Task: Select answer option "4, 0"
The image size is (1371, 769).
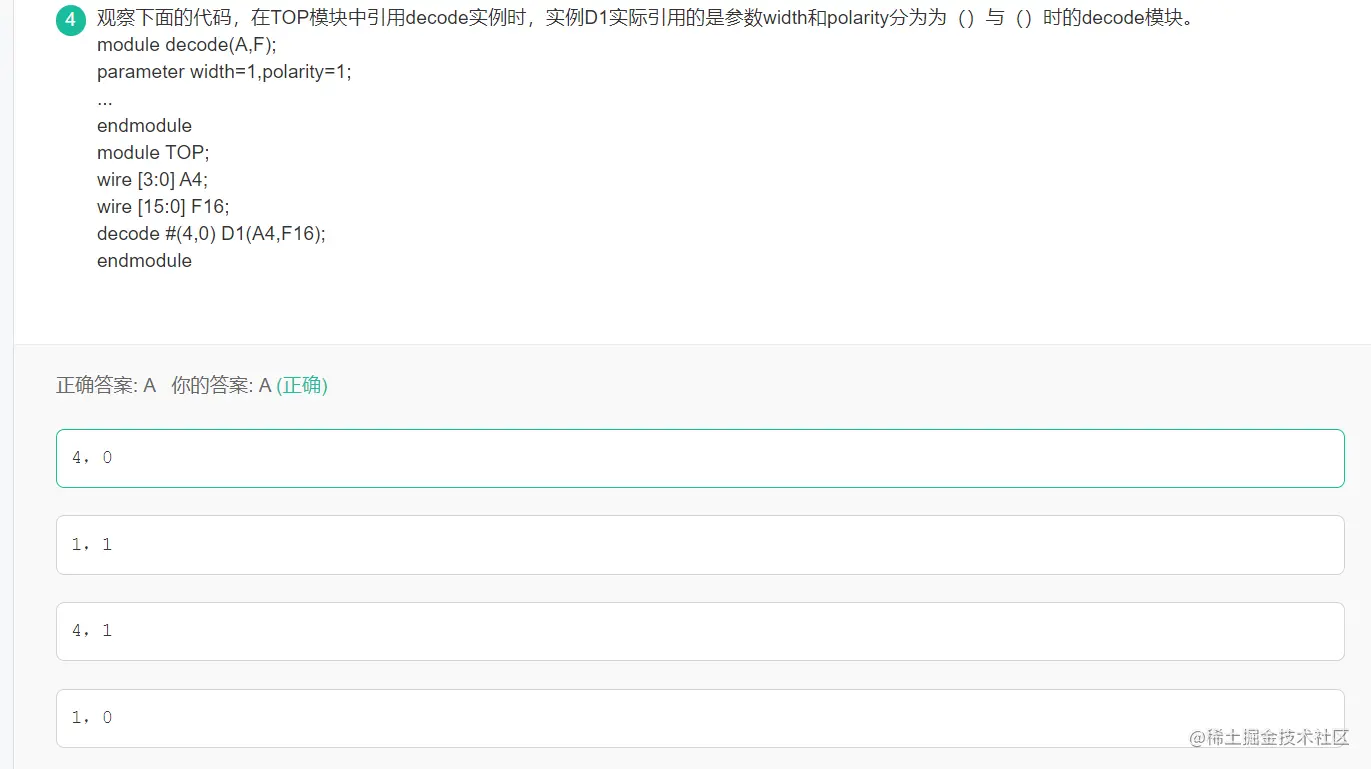Action: click(x=700, y=458)
